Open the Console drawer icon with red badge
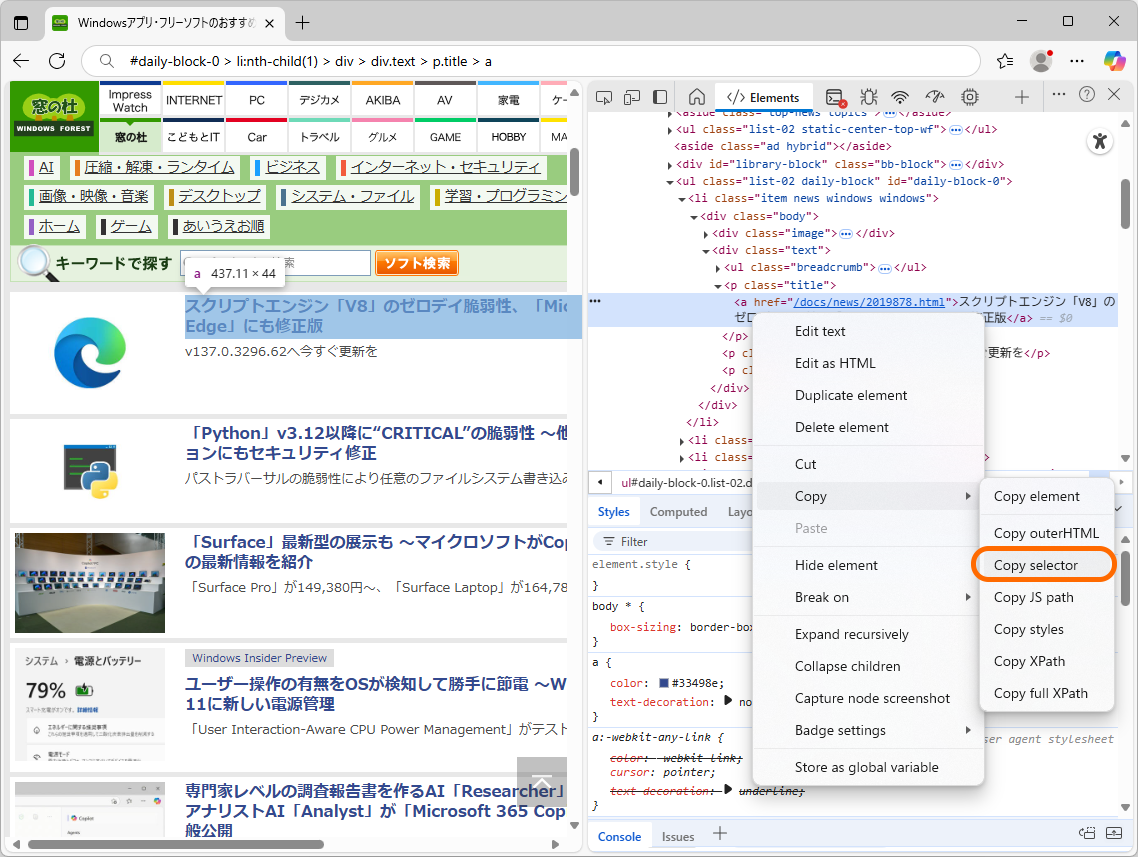The height and width of the screenshot is (857, 1138). point(835,97)
